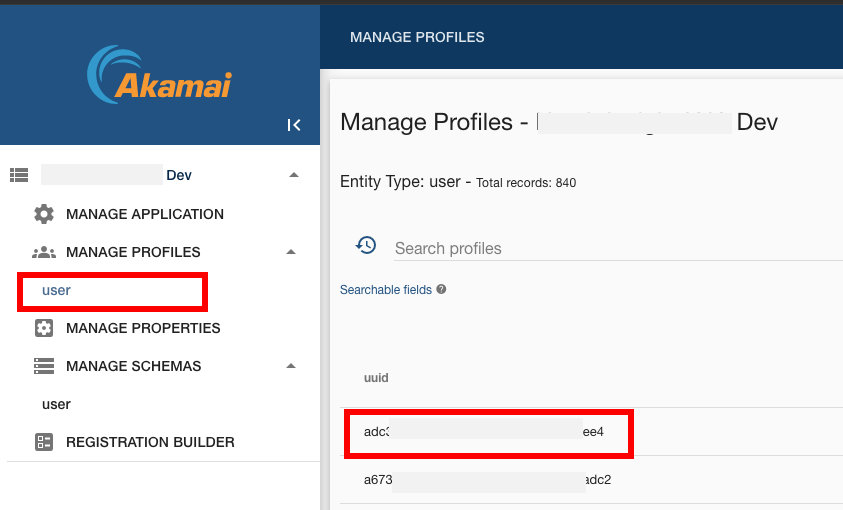Open the user schema under Manage Schemas
843x510 pixels.
(57, 404)
